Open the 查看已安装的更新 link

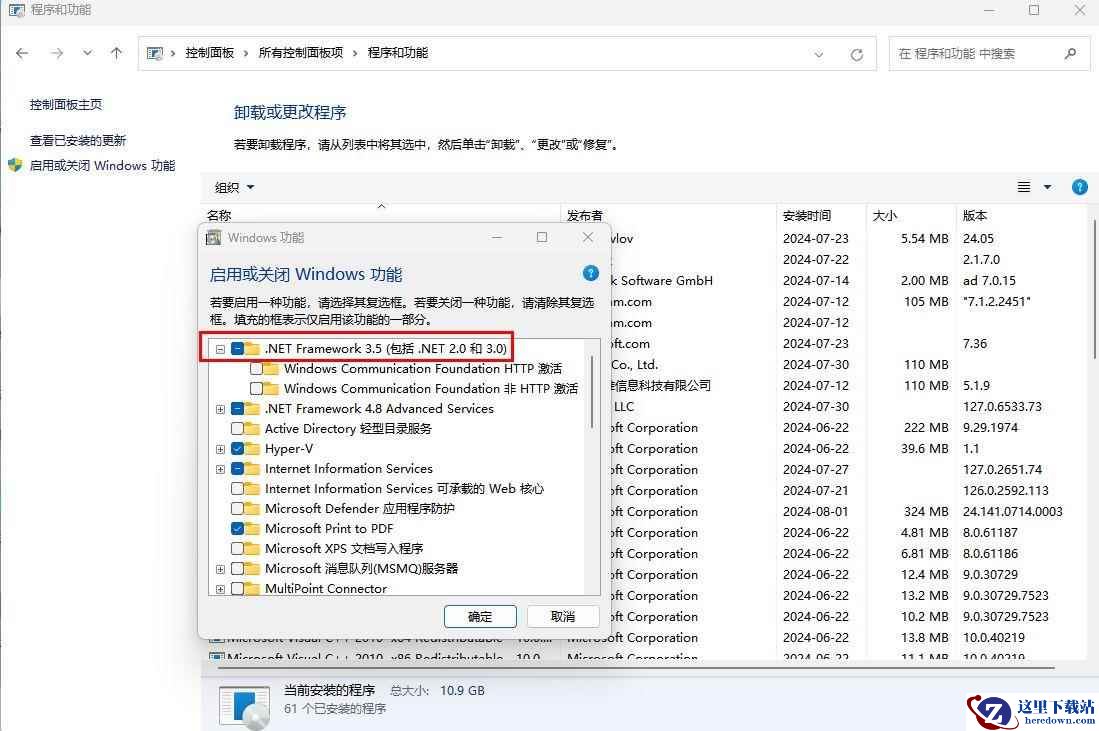point(78,141)
